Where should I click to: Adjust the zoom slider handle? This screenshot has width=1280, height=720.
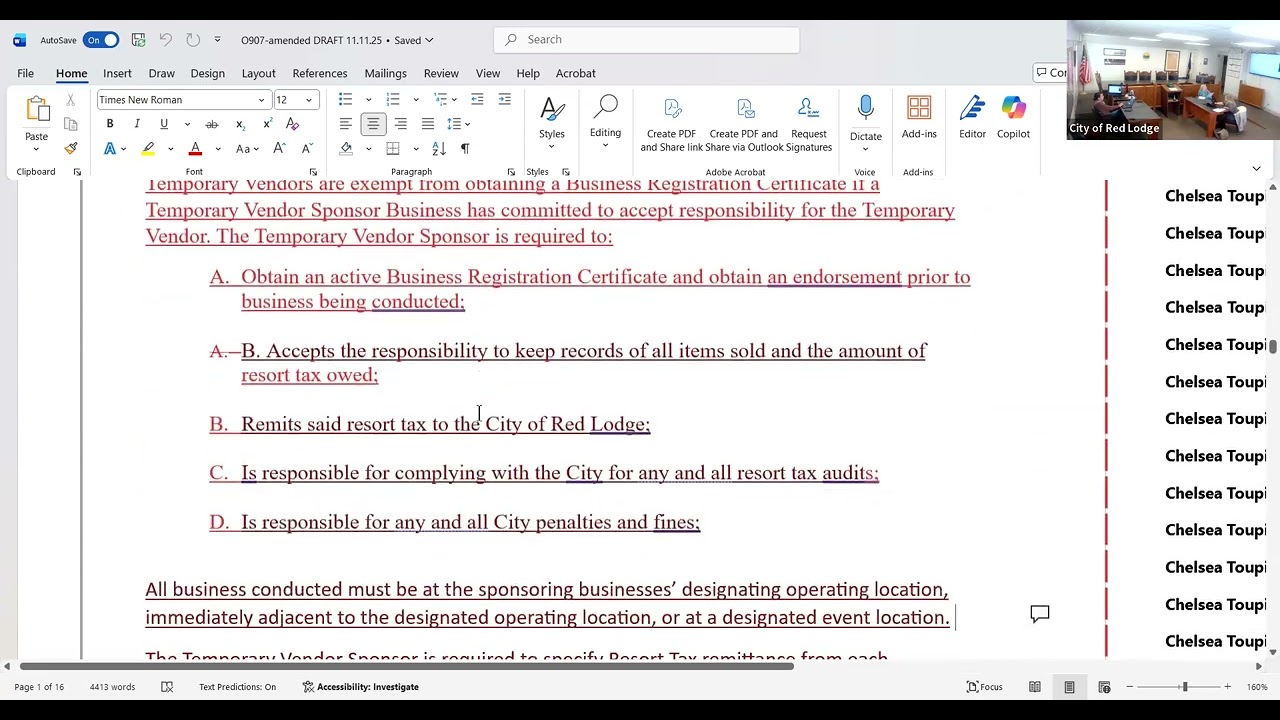(x=1185, y=687)
